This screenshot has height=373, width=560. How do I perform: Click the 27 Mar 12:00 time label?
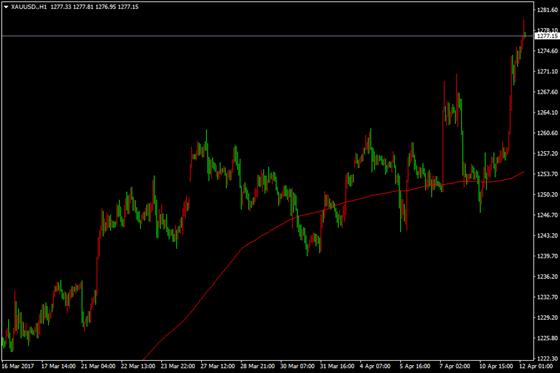(x=218, y=366)
